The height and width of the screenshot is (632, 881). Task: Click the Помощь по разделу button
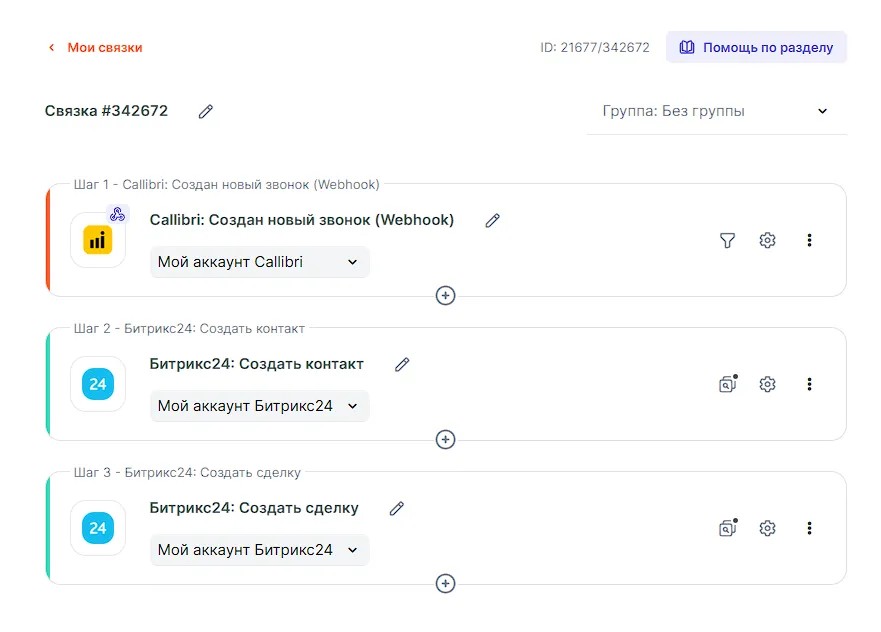pos(756,47)
